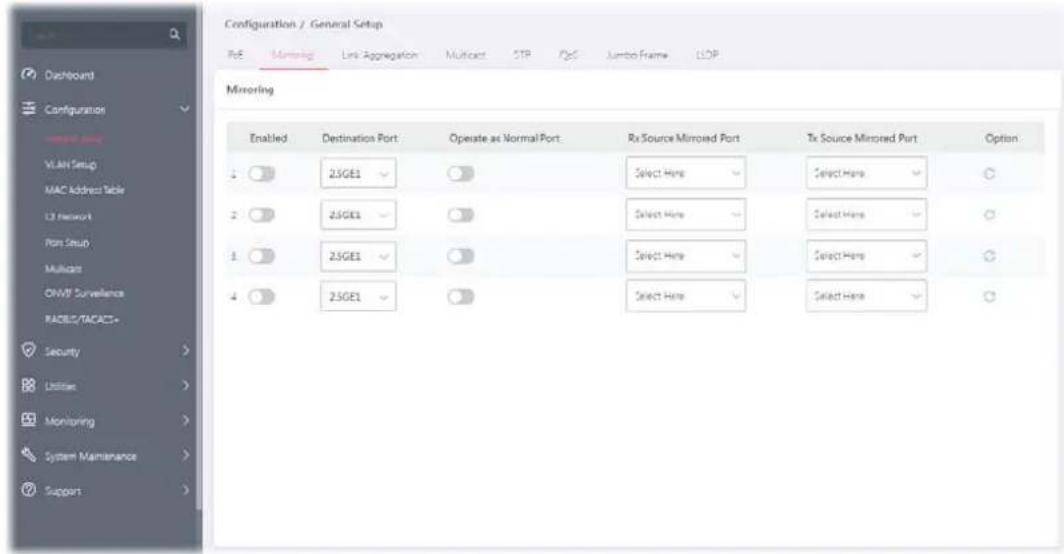Screen dimensions: 1064x554
Task: Click the Configuration sliders icon
Action: pyautogui.click(x=29, y=109)
